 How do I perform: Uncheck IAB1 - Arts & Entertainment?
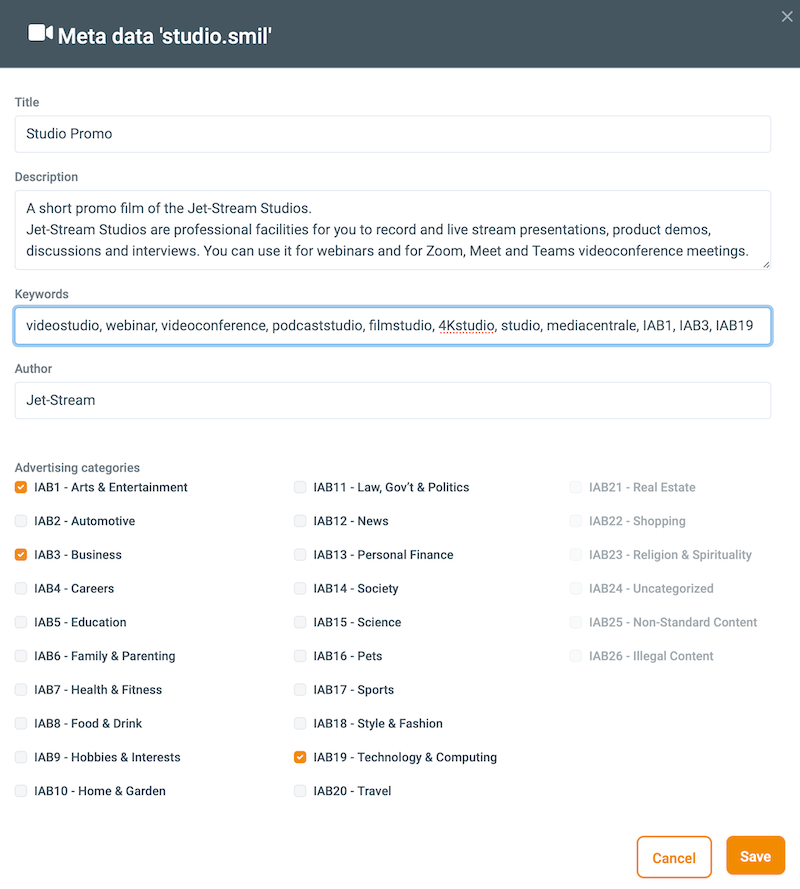pos(21,488)
